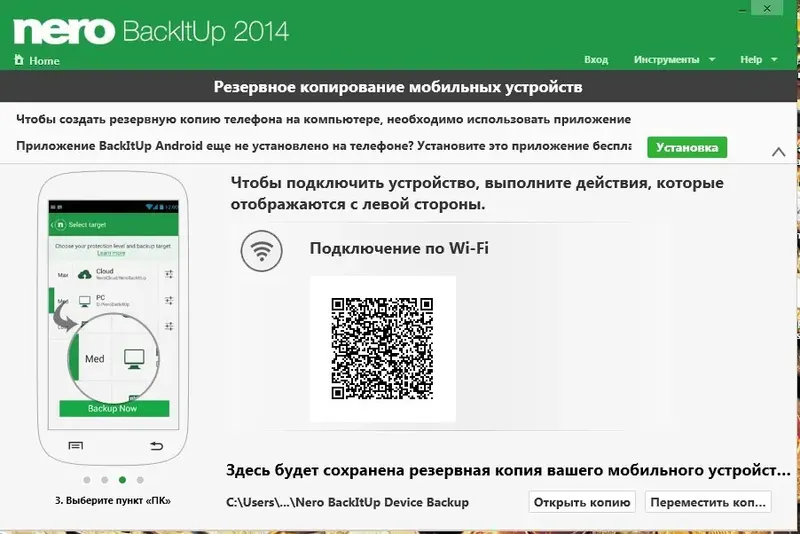Viewport: 800px width, 534px height.
Task: Click backup path C:\Users\...\Nero BackItUp Device Backup
Action: (x=347, y=502)
